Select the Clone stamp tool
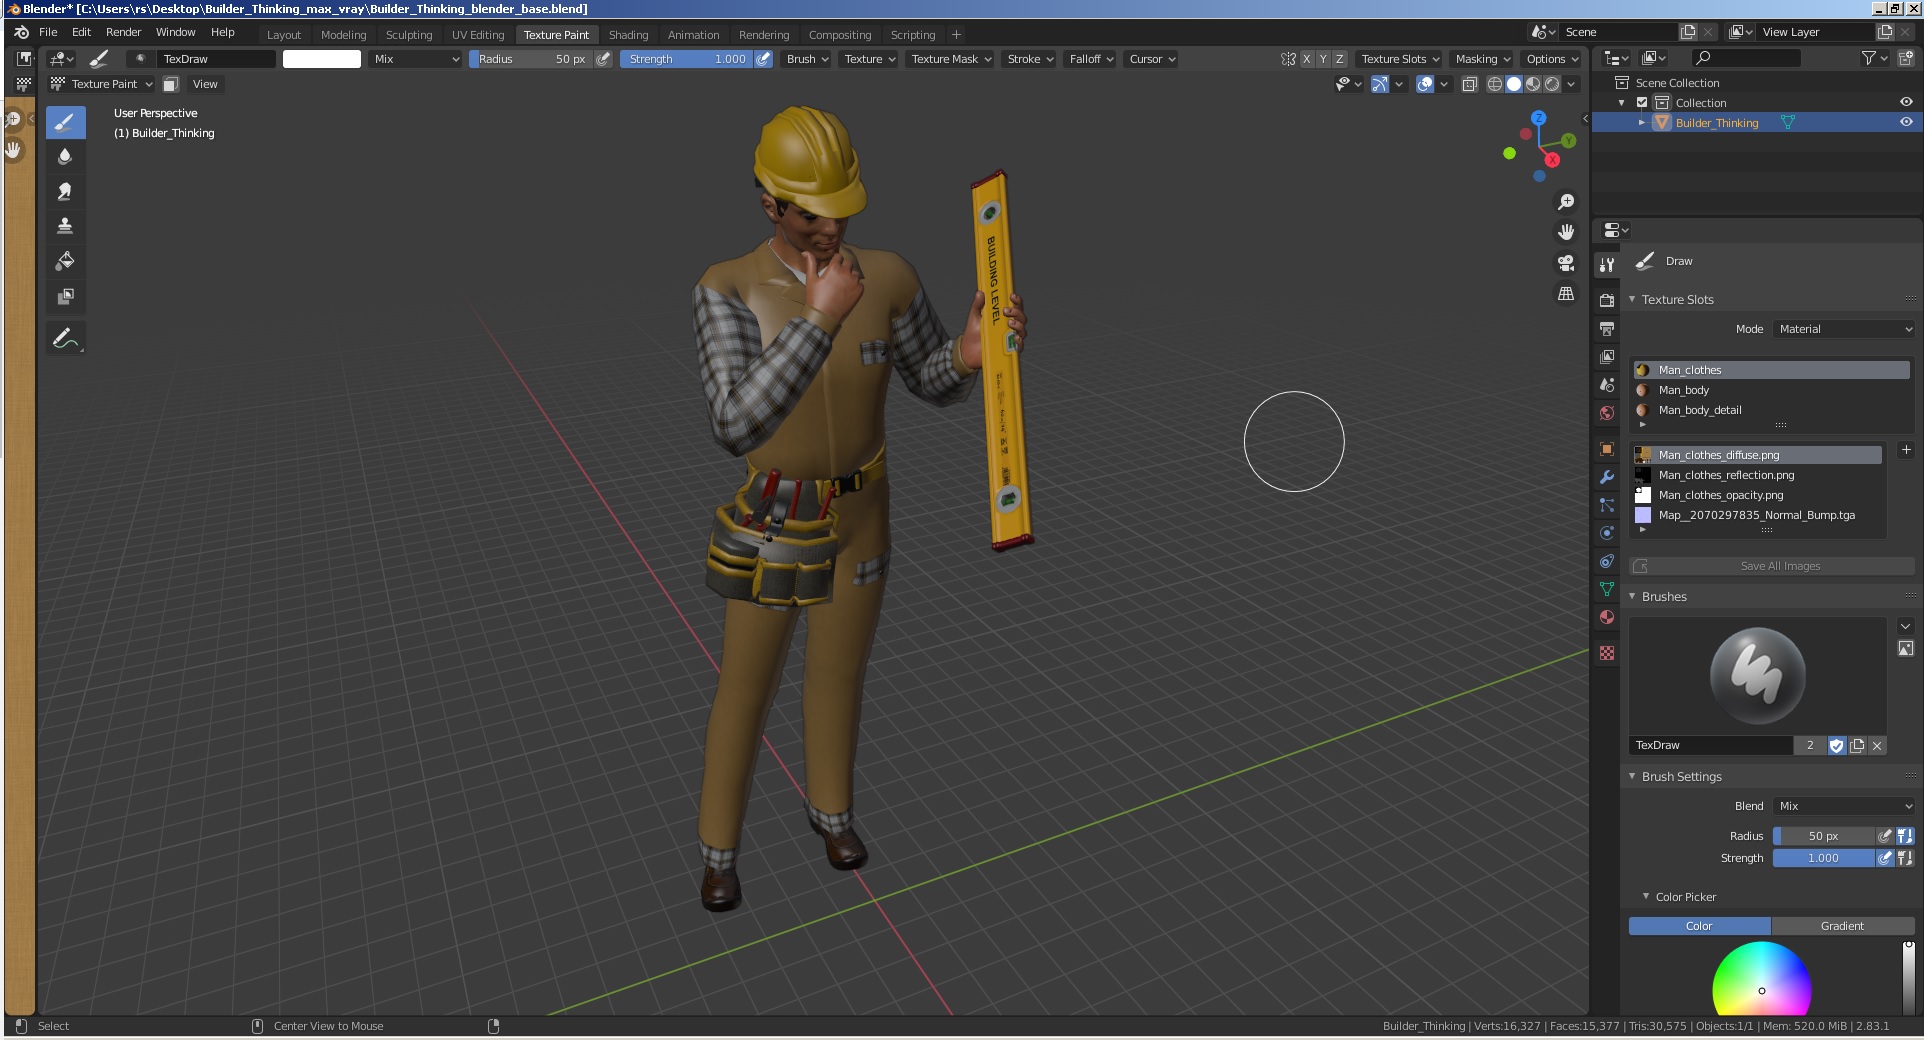The height and width of the screenshot is (1040, 1924). (65, 226)
